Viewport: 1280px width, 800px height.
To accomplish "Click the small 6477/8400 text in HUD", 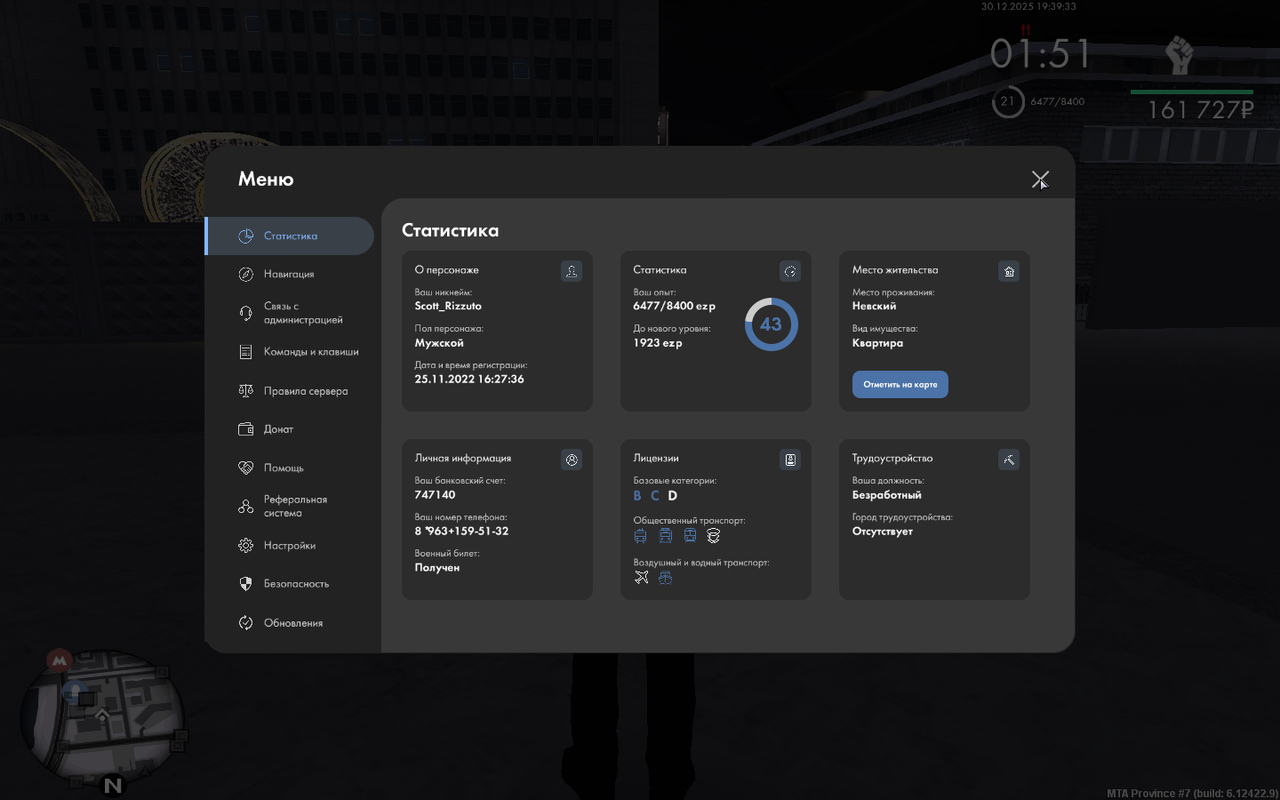I will click(x=1057, y=102).
